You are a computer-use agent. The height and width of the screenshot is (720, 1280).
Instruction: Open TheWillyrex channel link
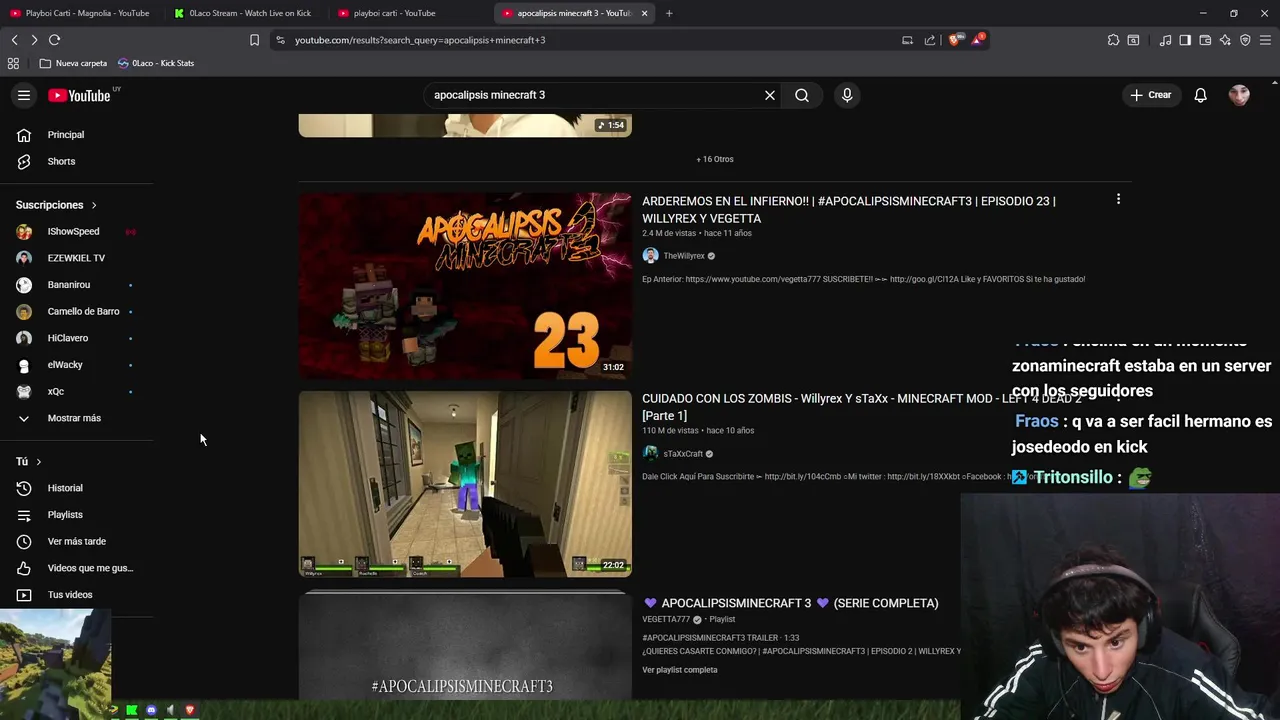pos(684,256)
